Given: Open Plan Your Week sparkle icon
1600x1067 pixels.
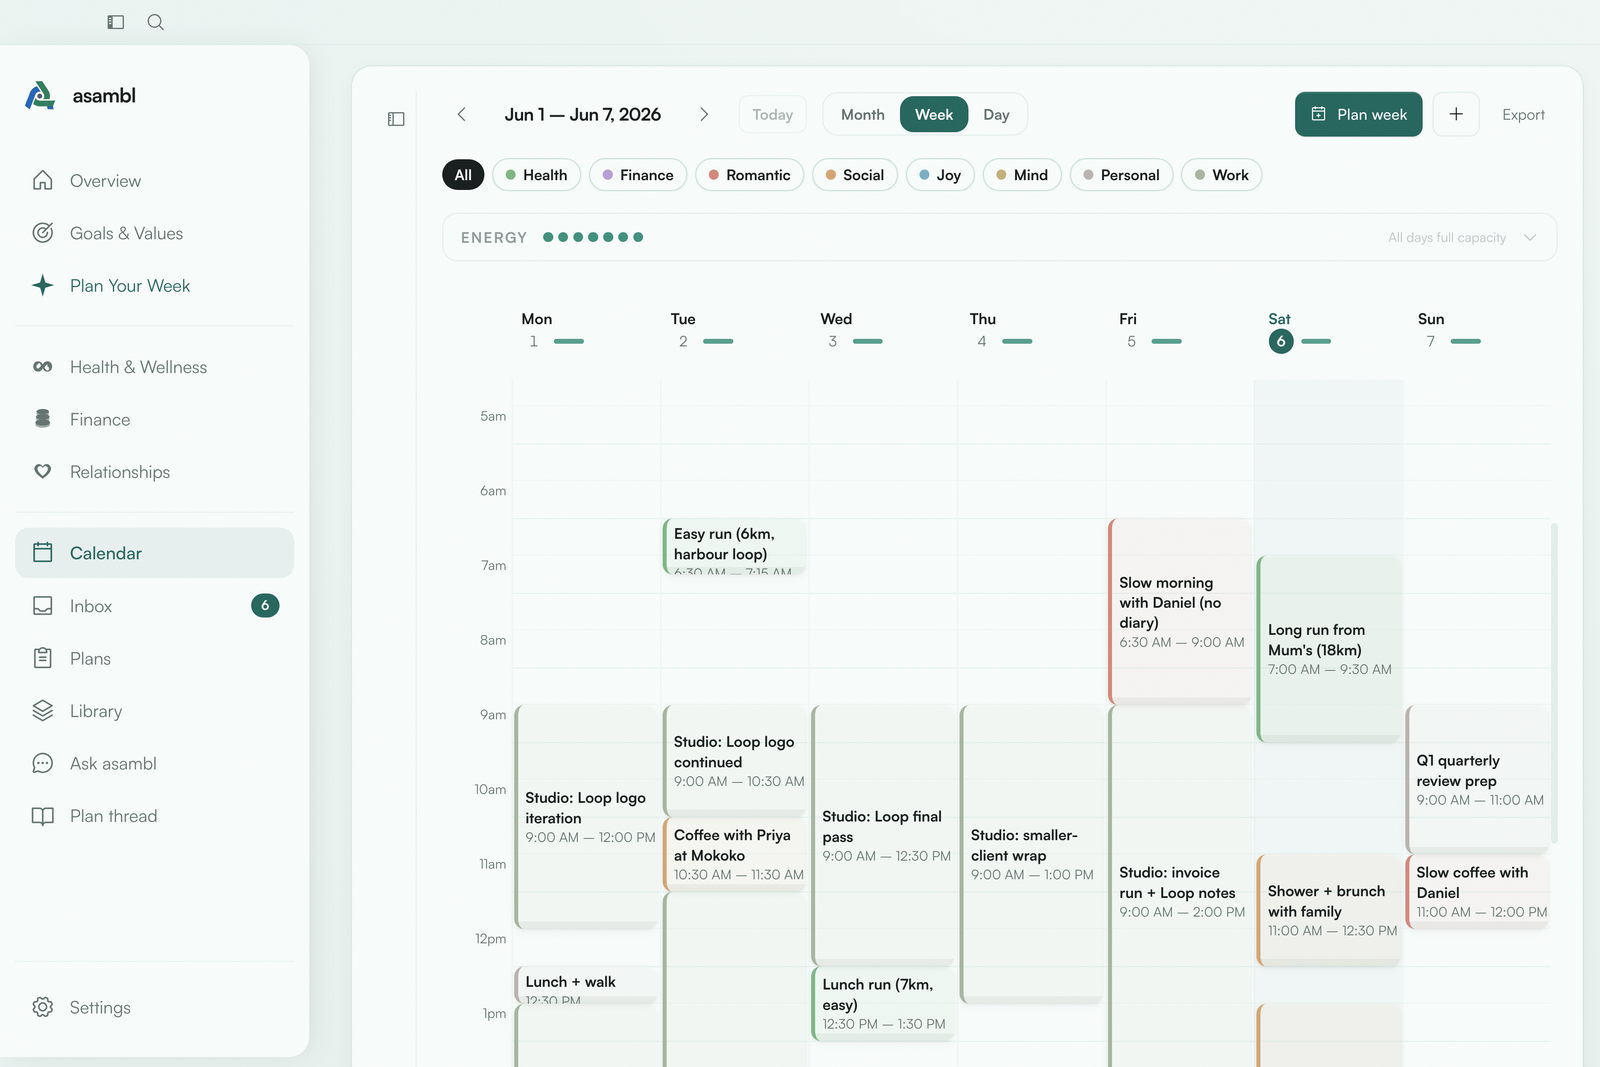Looking at the screenshot, I should click(x=42, y=286).
